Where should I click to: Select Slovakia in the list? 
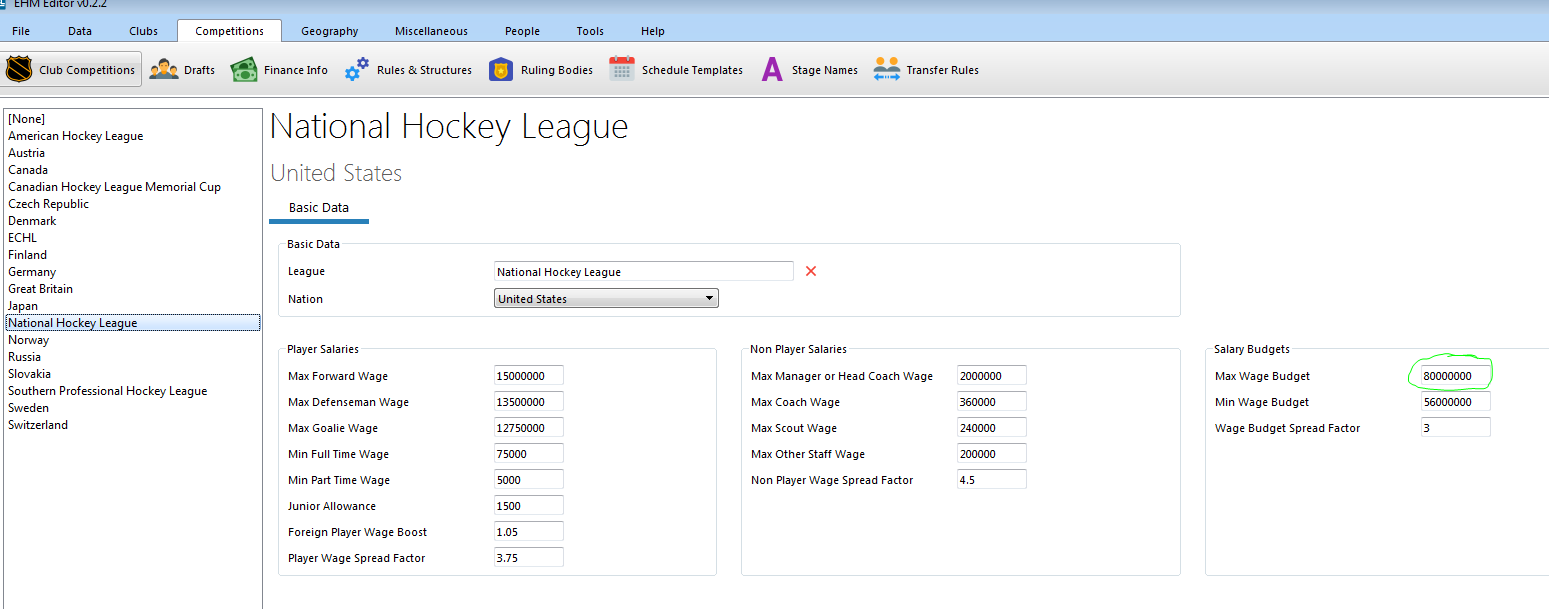pyautogui.click(x=132, y=374)
